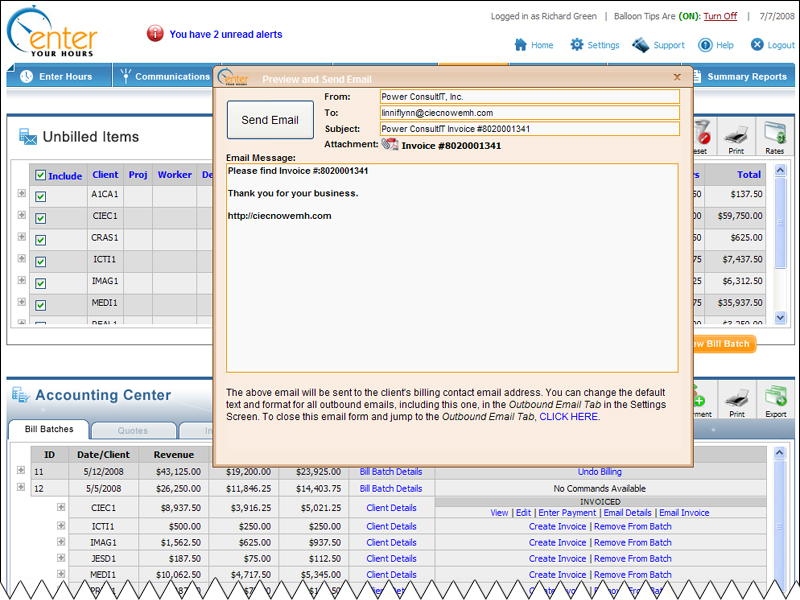The height and width of the screenshot is (600, 800).
Task: Click the Support icon in header
Action: pos(640,45)
